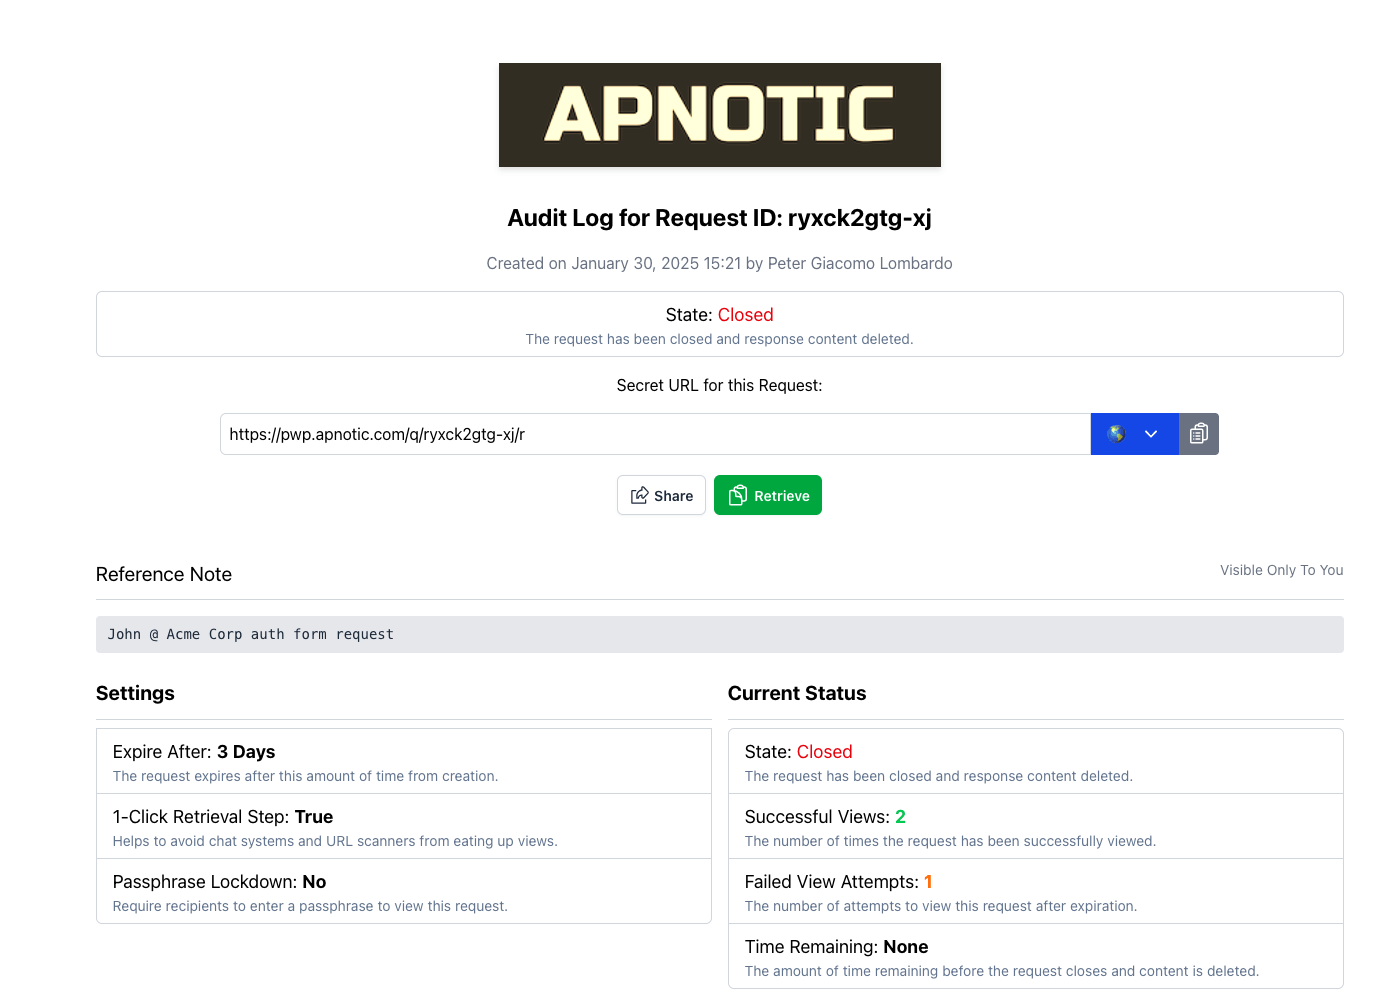The image size is (1399, 1002).
Task: Copy the secret URL with the clipboard icon
Action: [x=1198, y=434]
